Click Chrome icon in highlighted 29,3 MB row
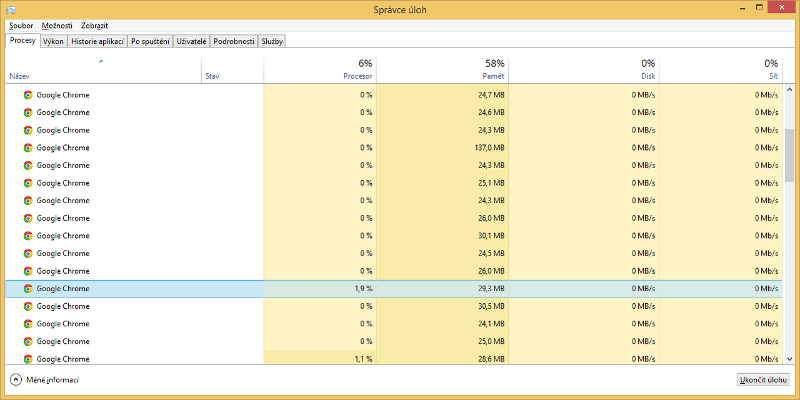Viewport: 800px width, 400px height. click(28, 289)
